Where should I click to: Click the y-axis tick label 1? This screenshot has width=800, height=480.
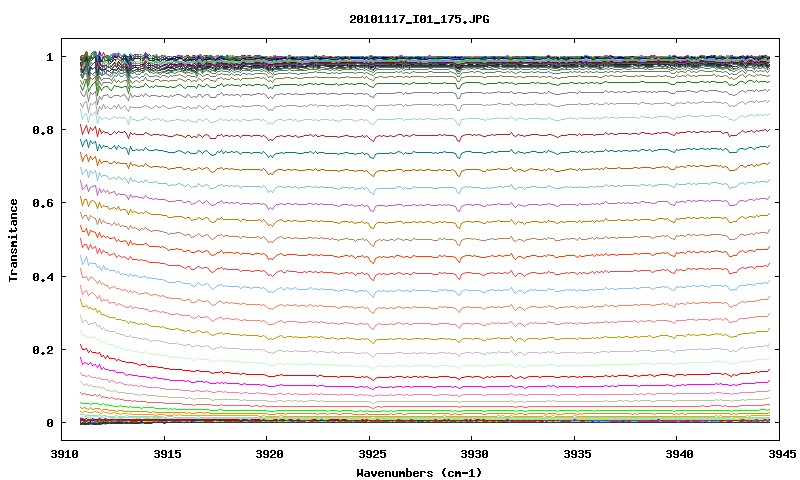(x=49, y=57)
